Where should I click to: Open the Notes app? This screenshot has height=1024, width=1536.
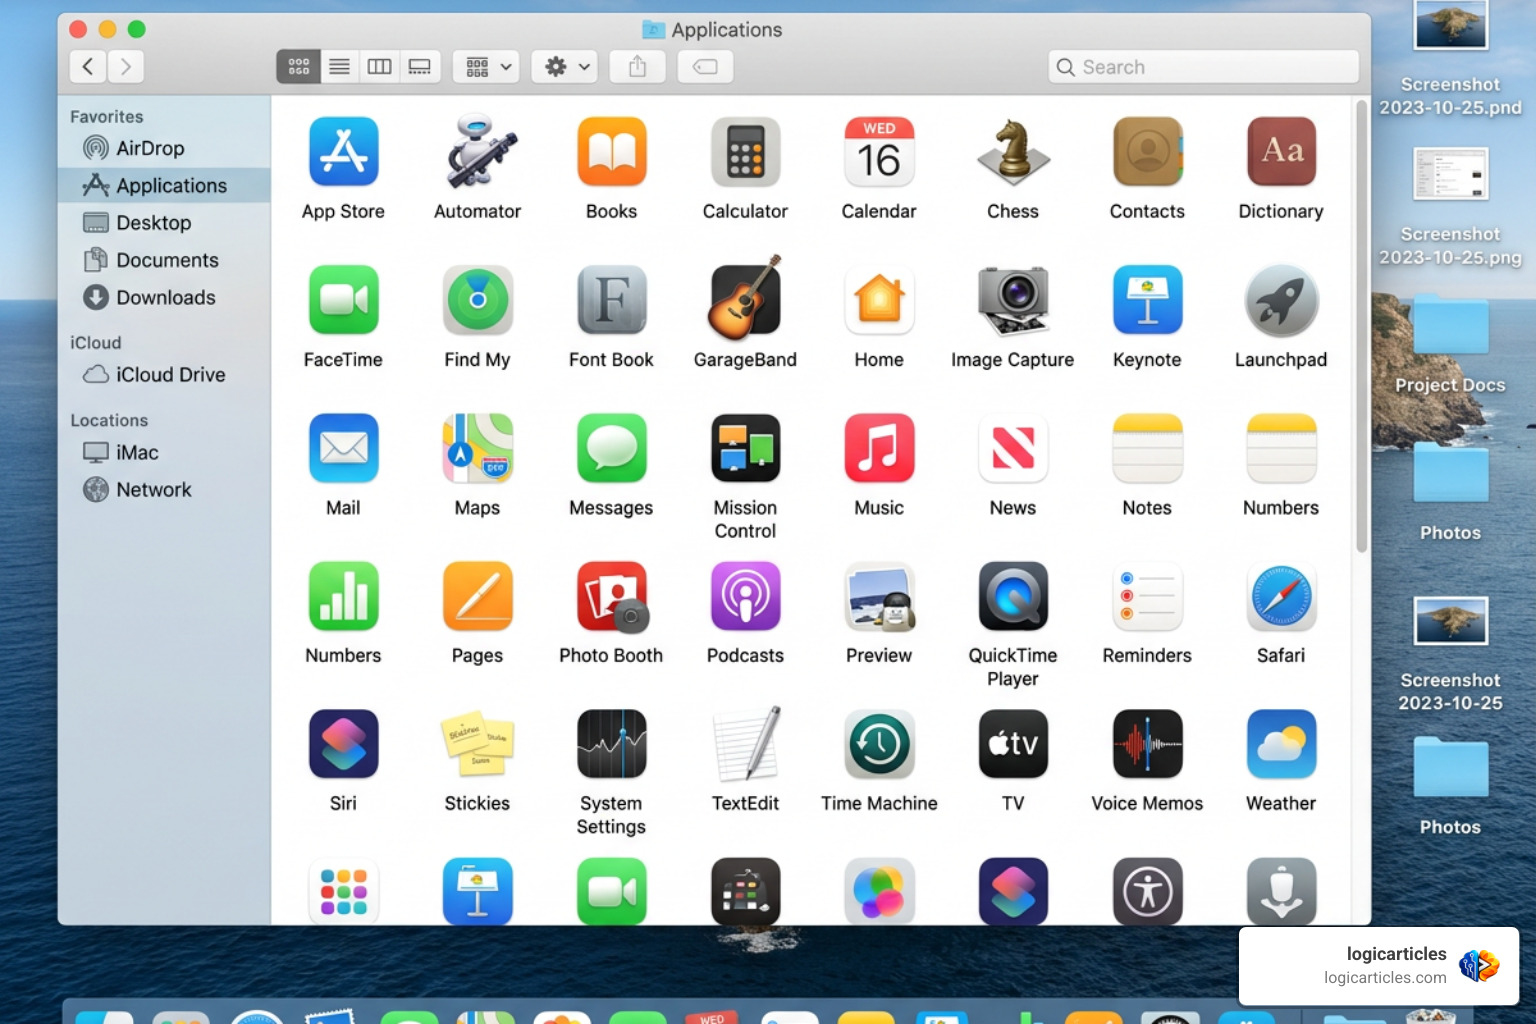1147,448
